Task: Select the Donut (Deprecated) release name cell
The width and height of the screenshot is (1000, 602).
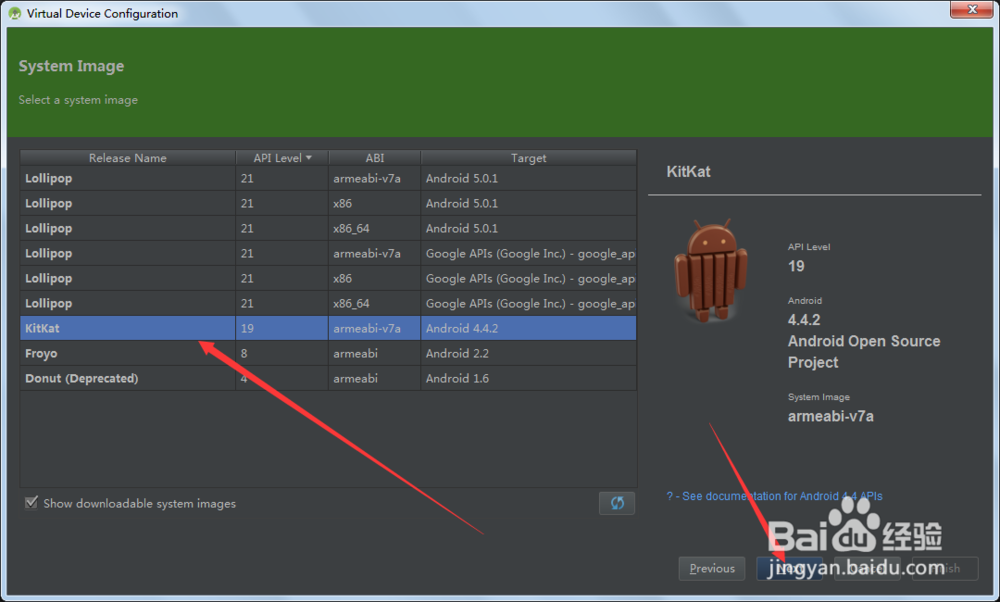Action: pyautogui.click(x=128, y=378)
